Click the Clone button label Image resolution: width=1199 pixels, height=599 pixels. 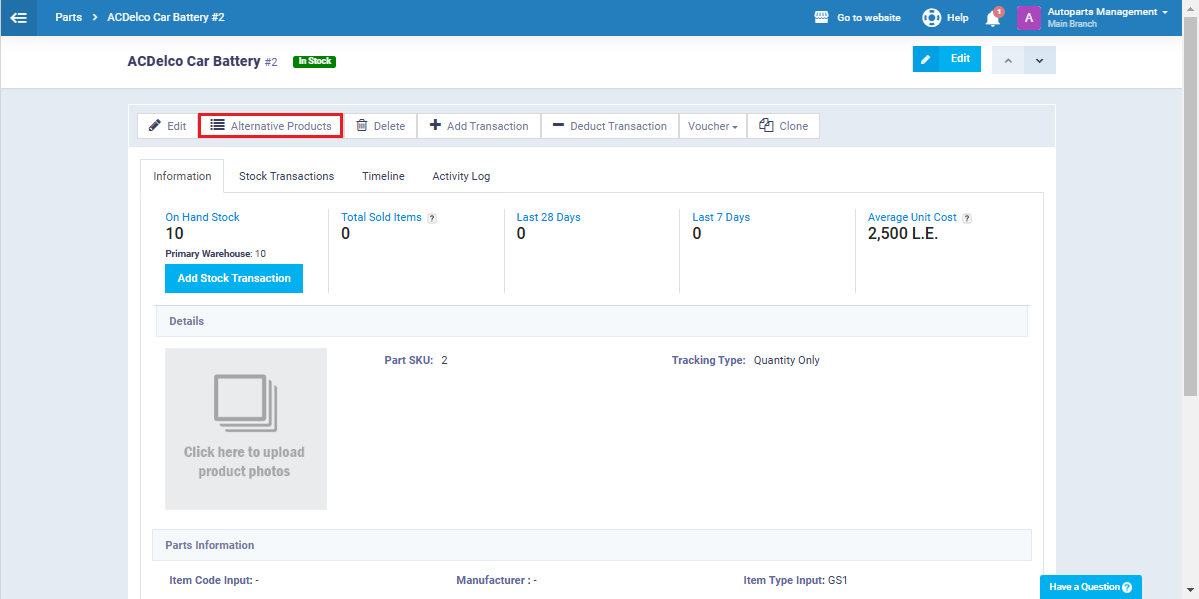tap(794, 126)
